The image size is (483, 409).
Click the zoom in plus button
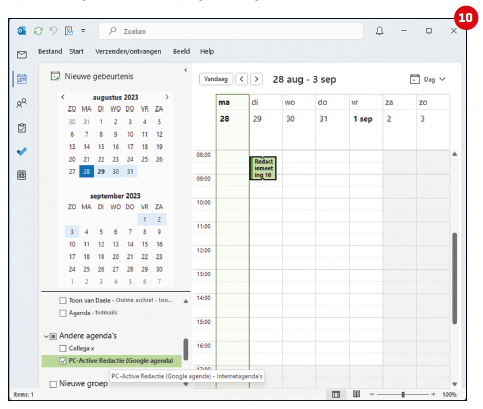point(433,395)
